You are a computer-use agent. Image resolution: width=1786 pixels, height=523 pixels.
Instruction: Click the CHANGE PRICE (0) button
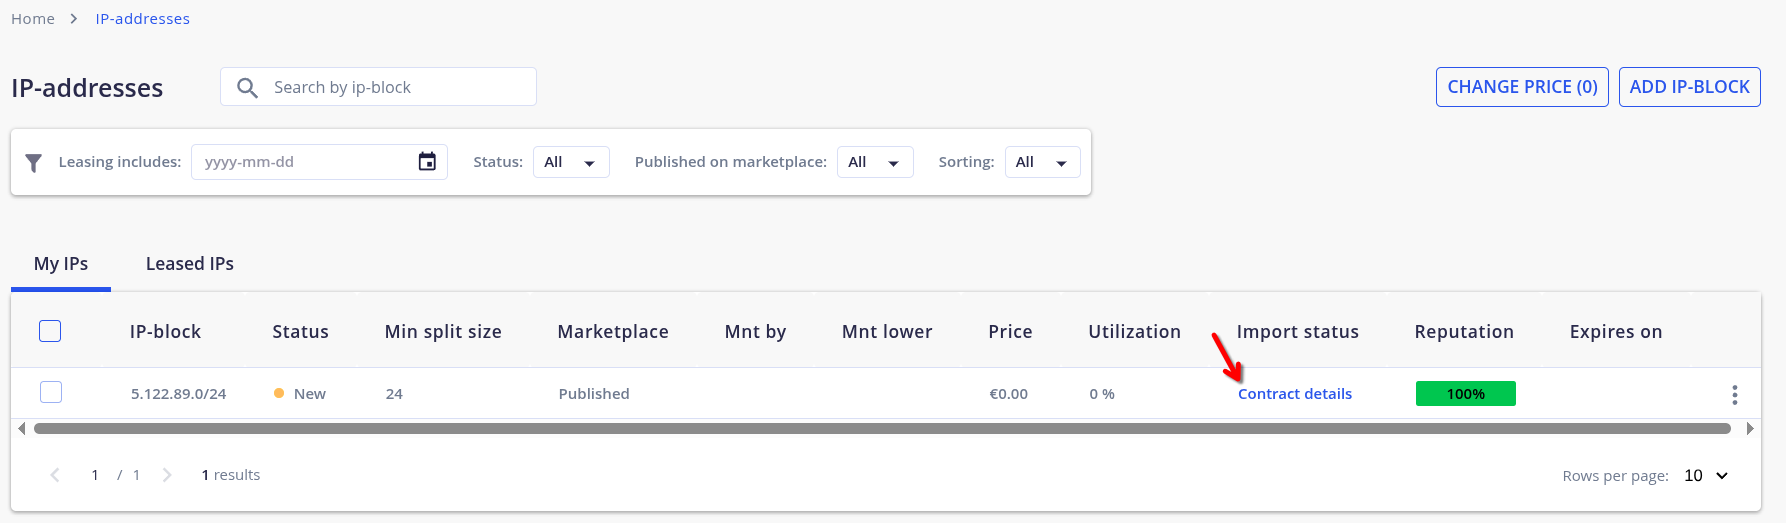tap(1522, 87)
